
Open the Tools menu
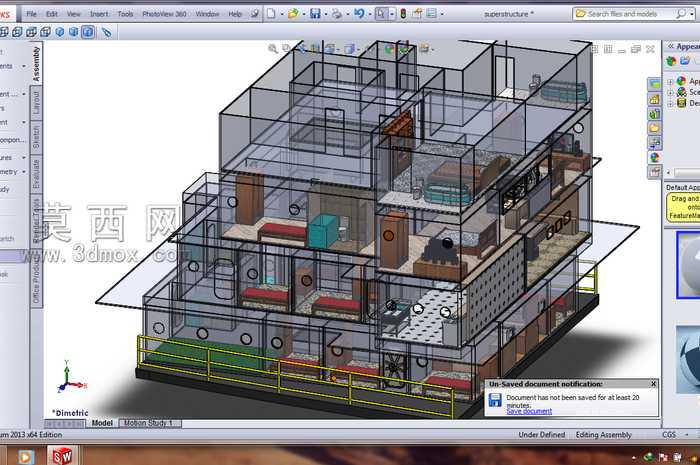(x=125, y=14)
